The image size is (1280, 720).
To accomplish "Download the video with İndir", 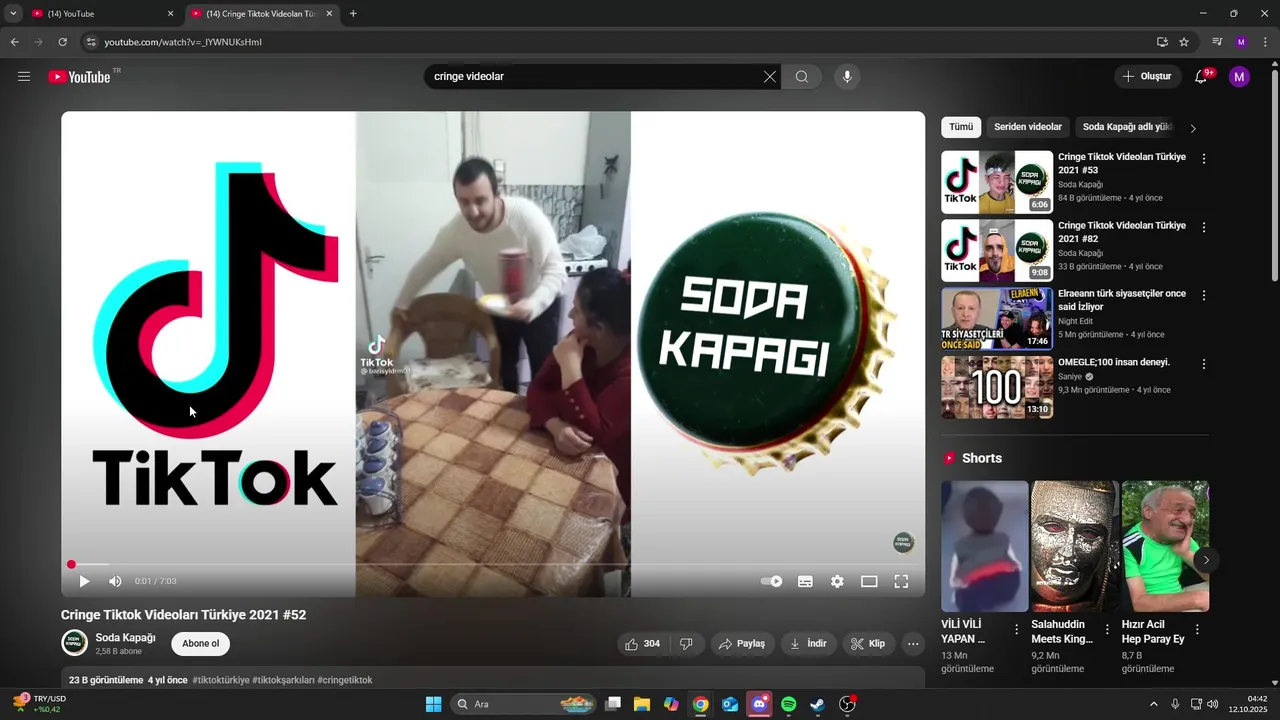I will (809, 644).
